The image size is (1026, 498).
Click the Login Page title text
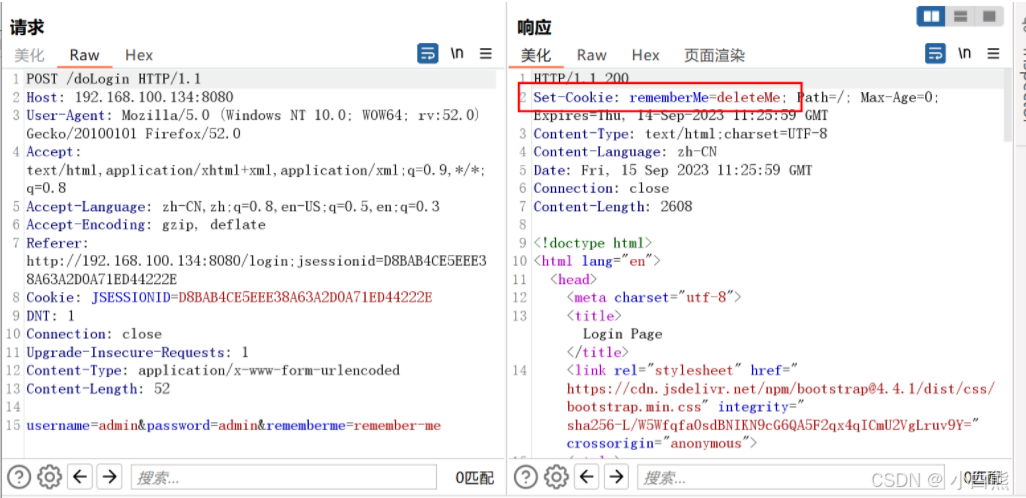tap(623, 334)
